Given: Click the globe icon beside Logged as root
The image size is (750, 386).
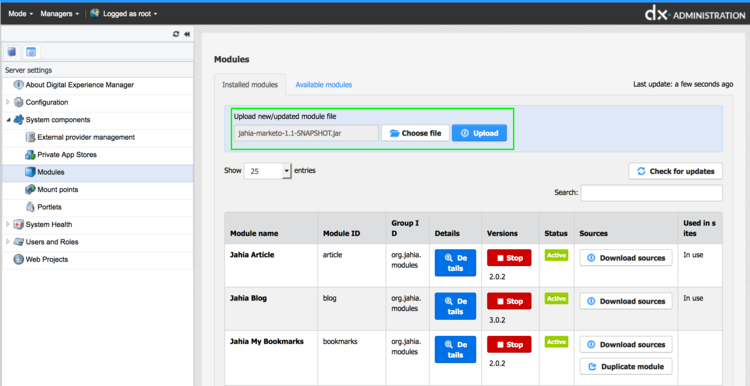Looking at the screenshot, I should click(95, 14).
